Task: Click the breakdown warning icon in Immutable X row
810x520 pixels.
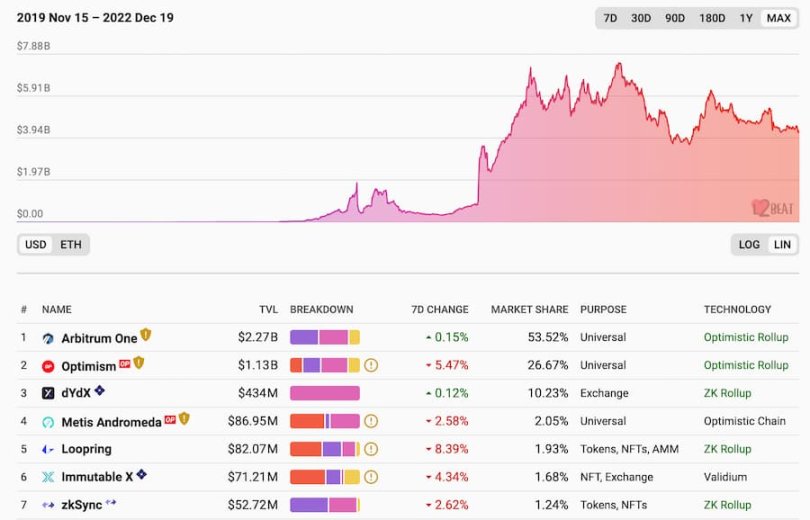Action: (371, 477)
